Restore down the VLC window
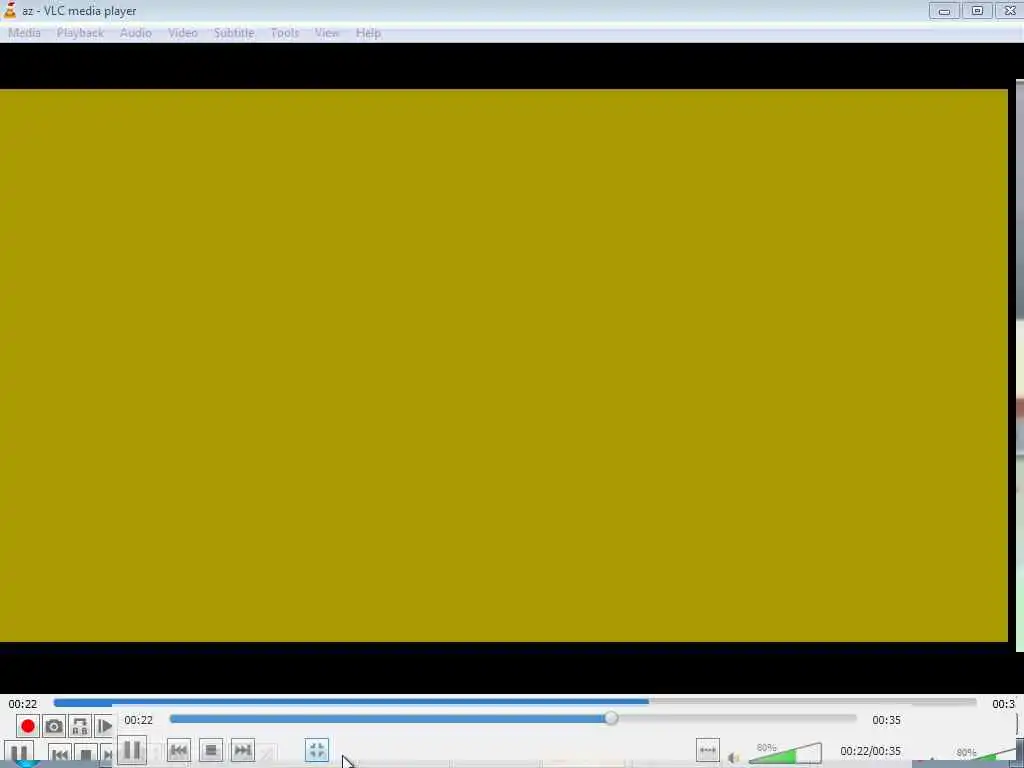 [977, 10]
